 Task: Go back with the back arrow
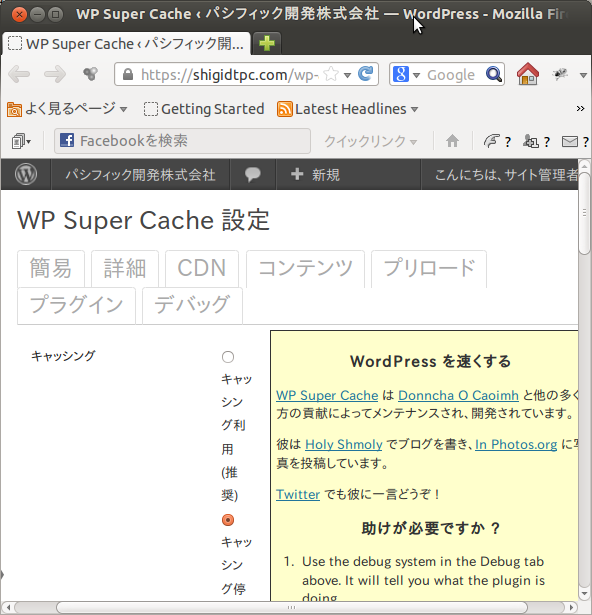(19, 74)
